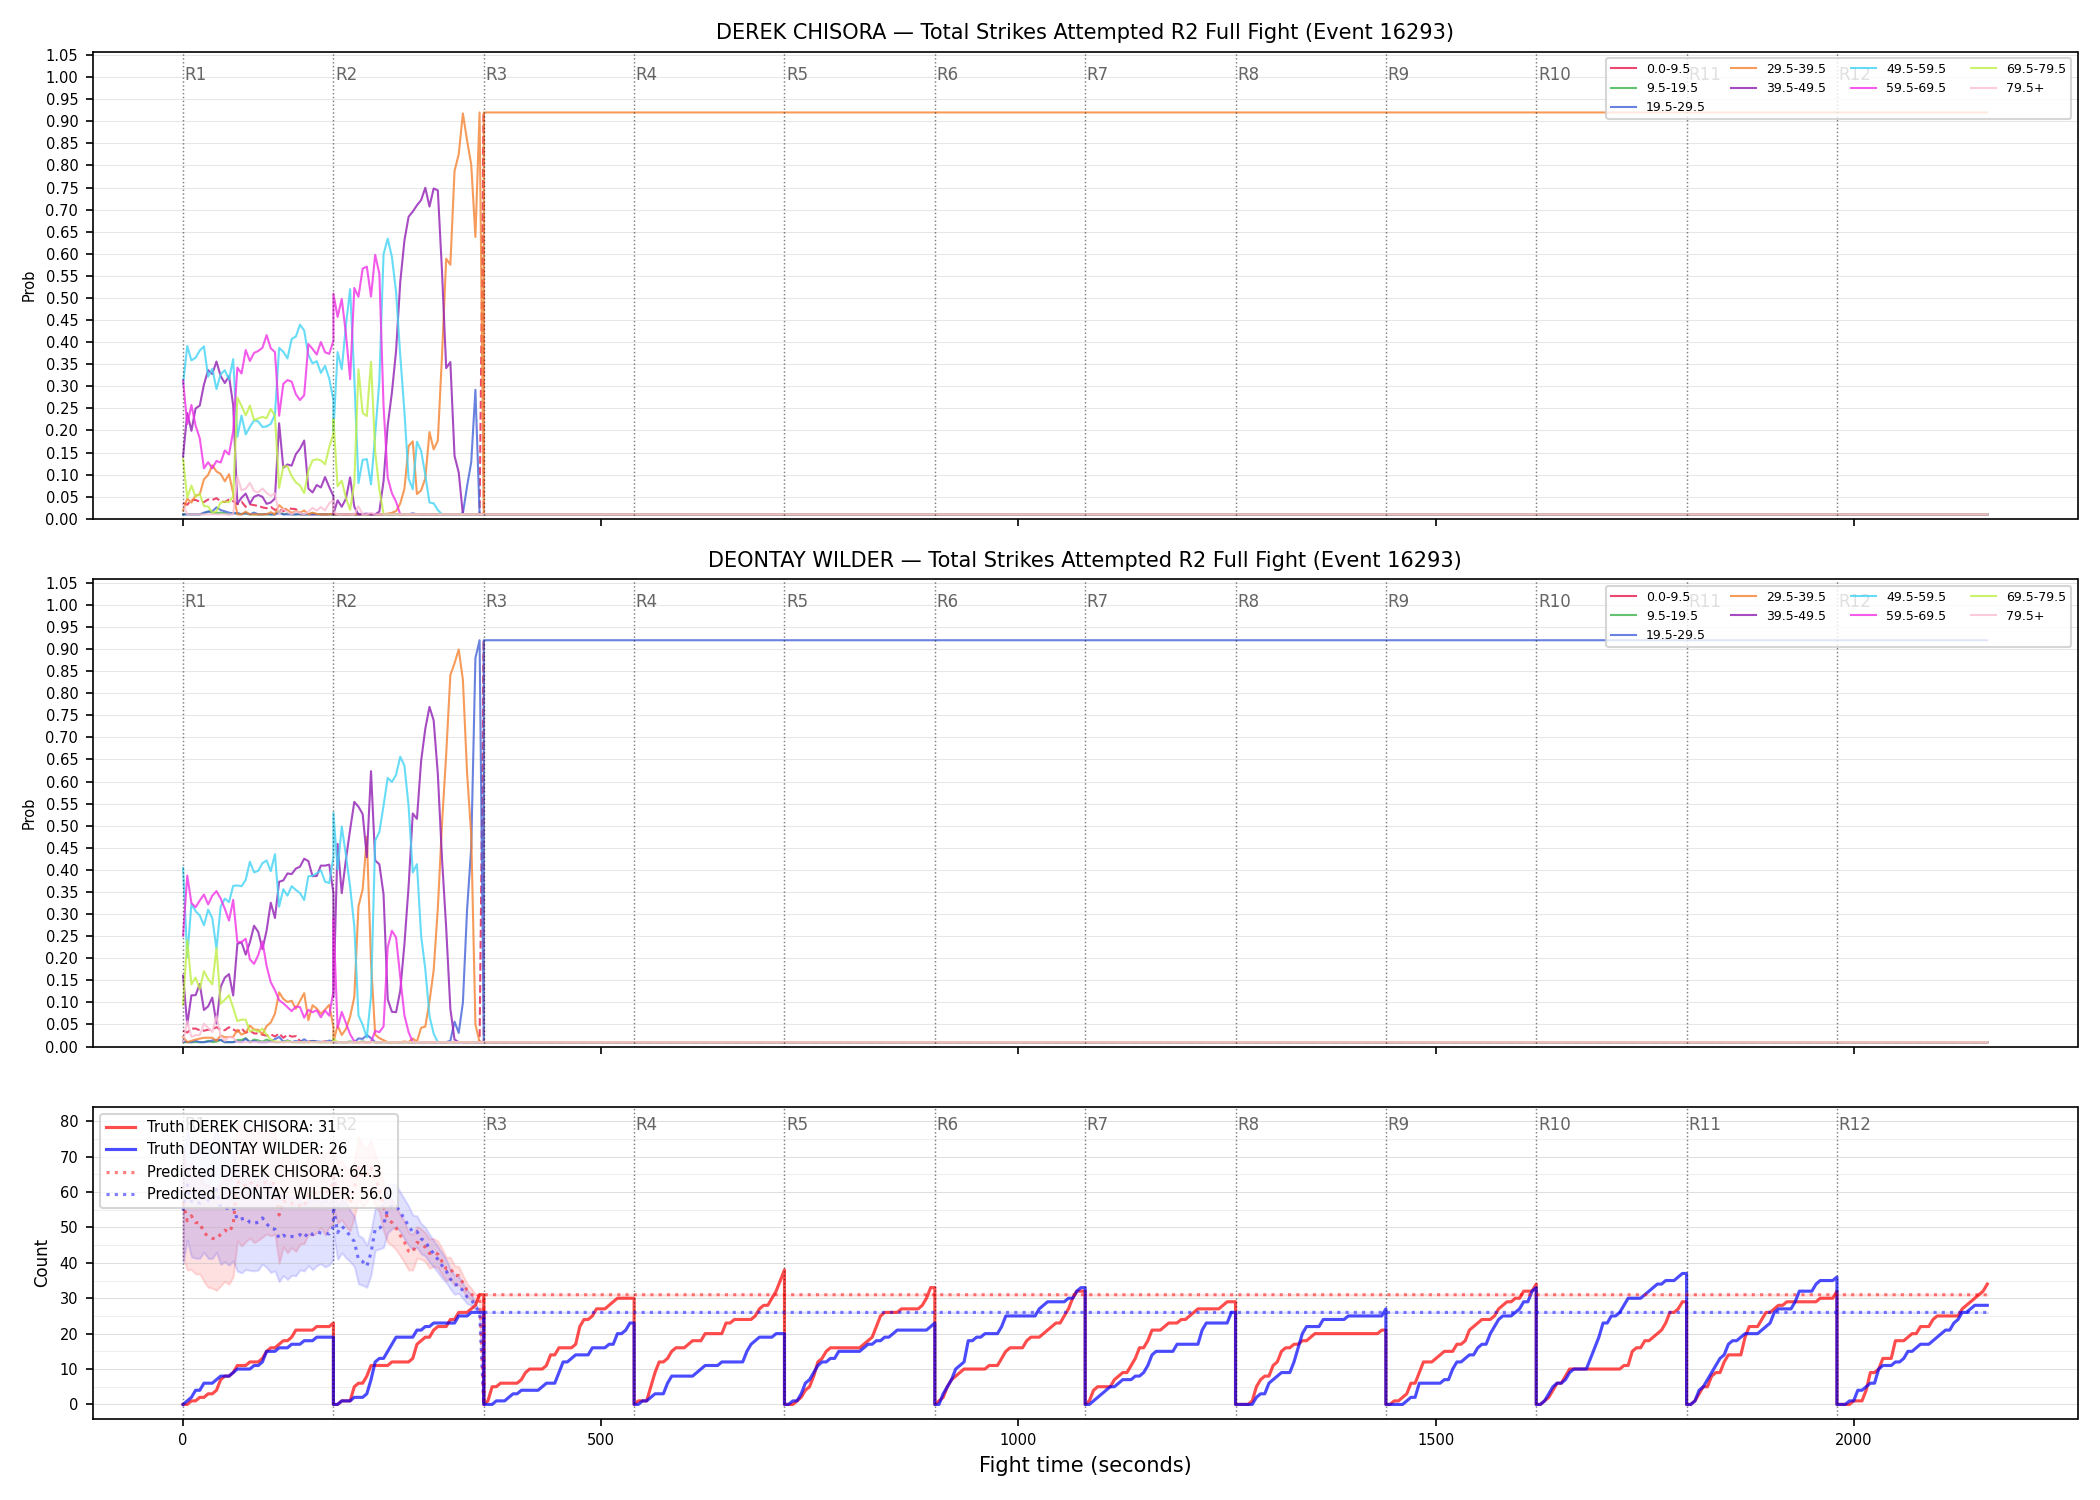Click the R3 round marker in Chisora chart
The width and height of the screenshot is (2100, 1500).
[x=496, y=74]
